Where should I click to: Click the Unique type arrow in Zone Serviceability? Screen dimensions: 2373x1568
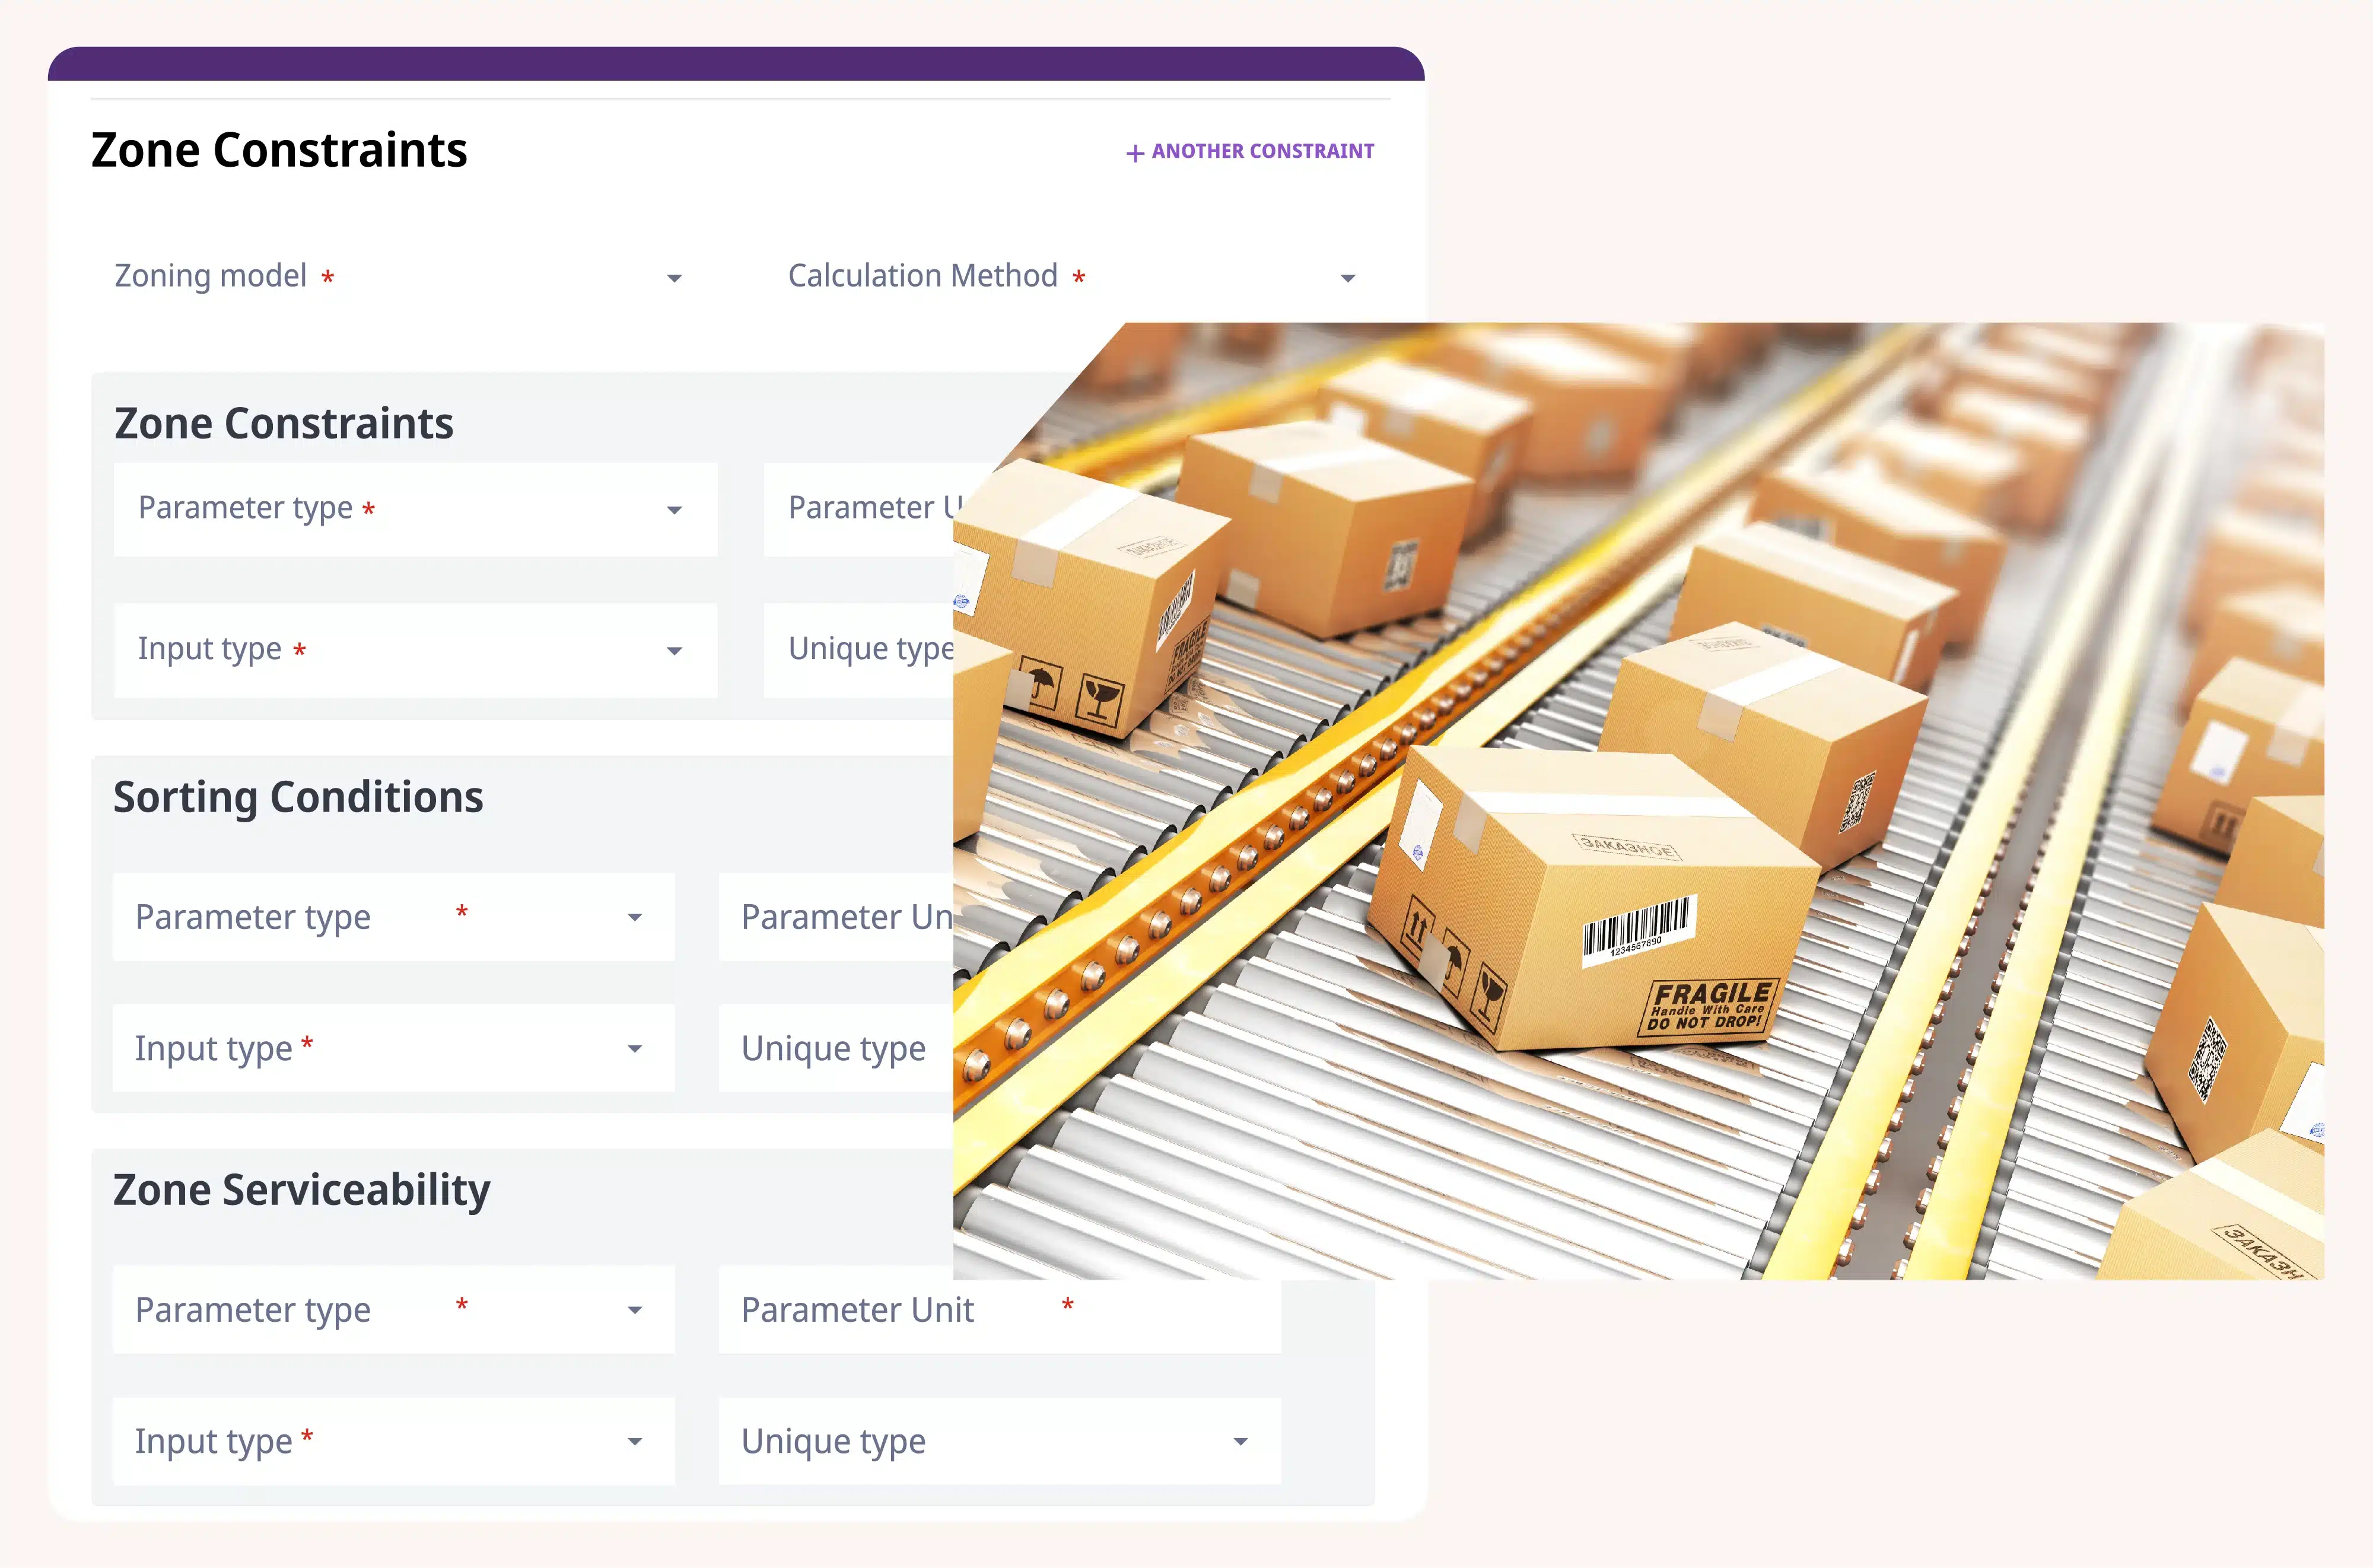[x=1240, y=1442]
